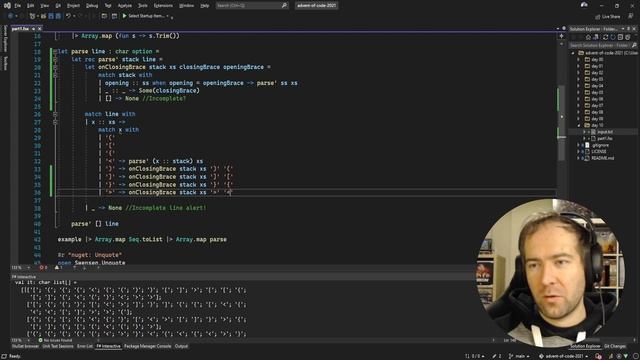This screenshot has width=640, height=360.
Task: Click the Select Startup Item run button
Action: (143, 16)
